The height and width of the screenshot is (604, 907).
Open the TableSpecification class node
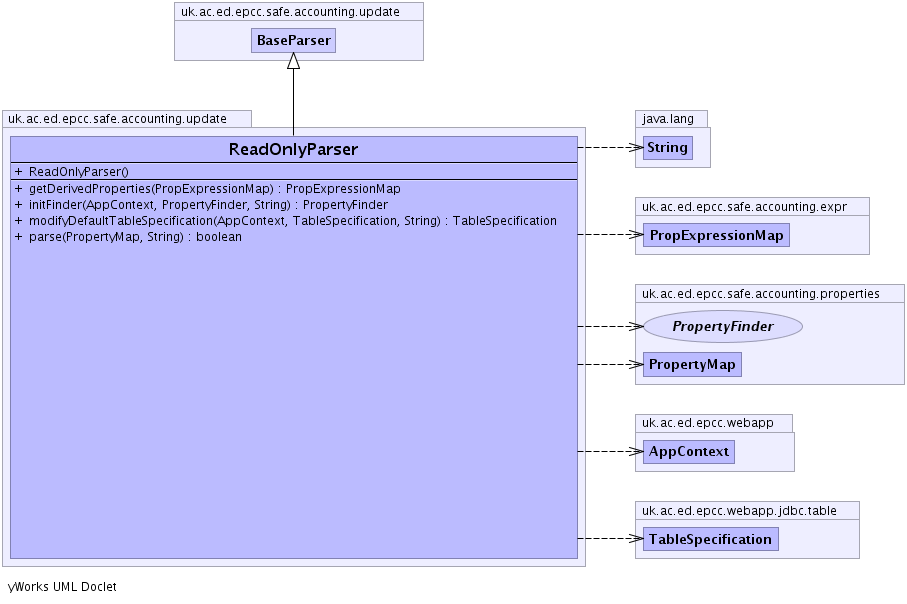[x=710, y=539]
